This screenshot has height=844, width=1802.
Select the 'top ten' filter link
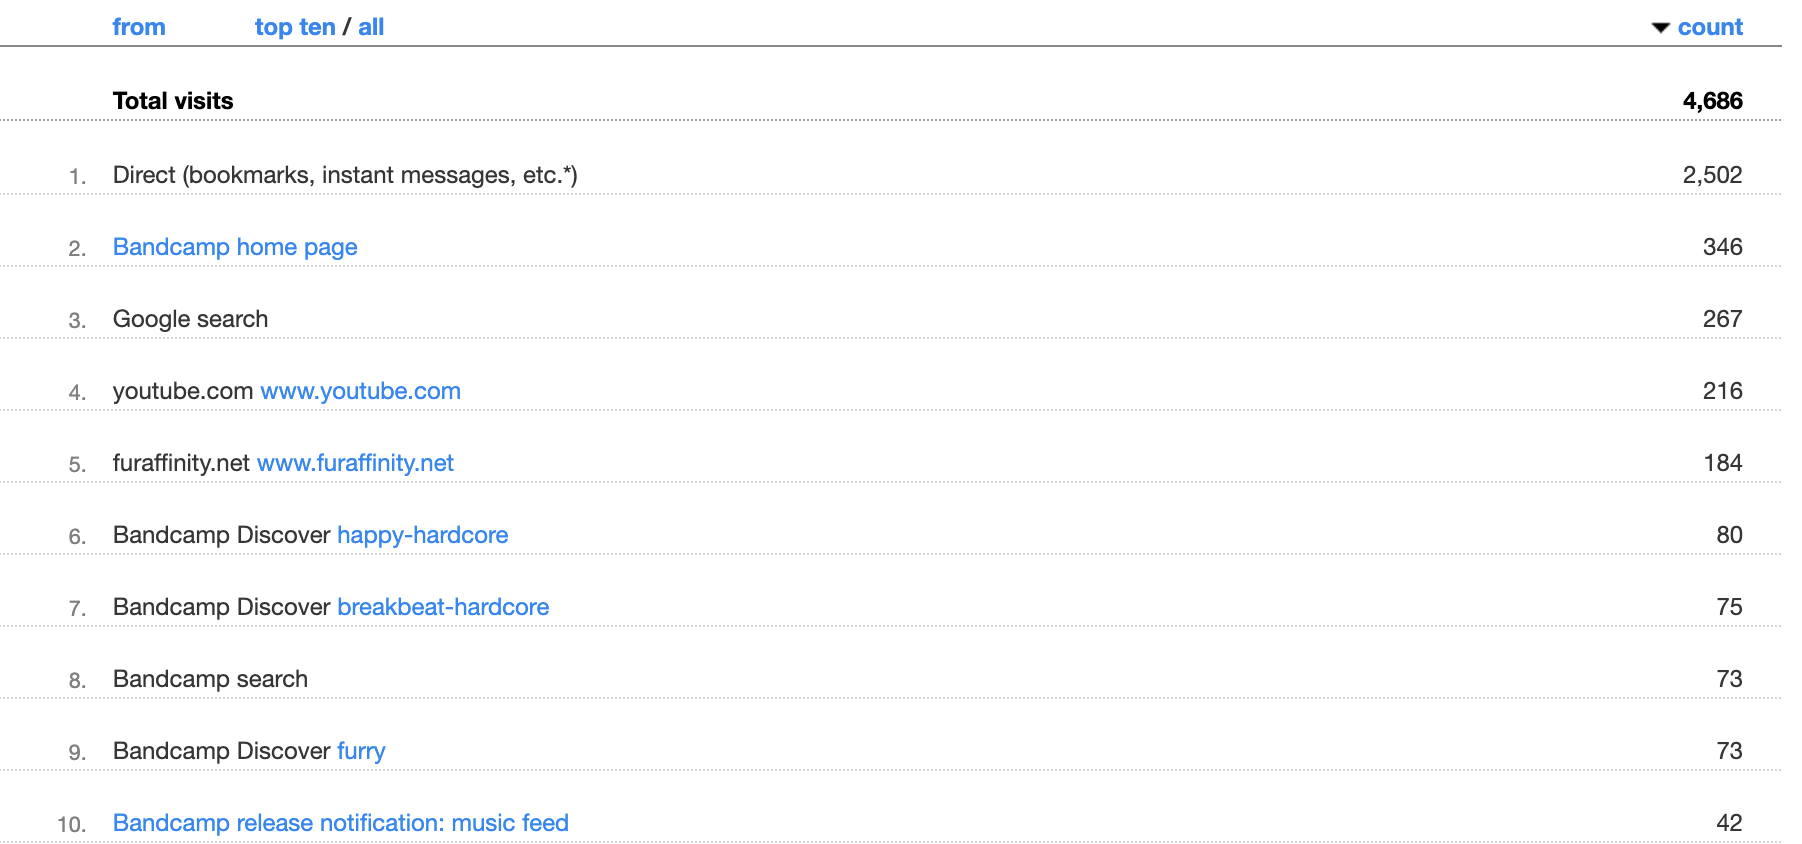[x=295, y=27]
